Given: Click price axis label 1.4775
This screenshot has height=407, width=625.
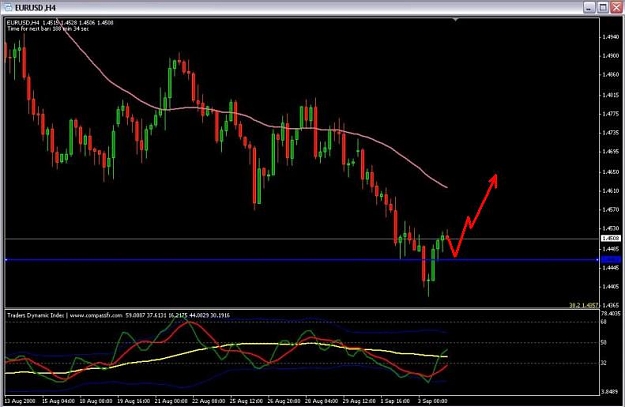Looking at the screenshot, I should [x=611, y=114].
